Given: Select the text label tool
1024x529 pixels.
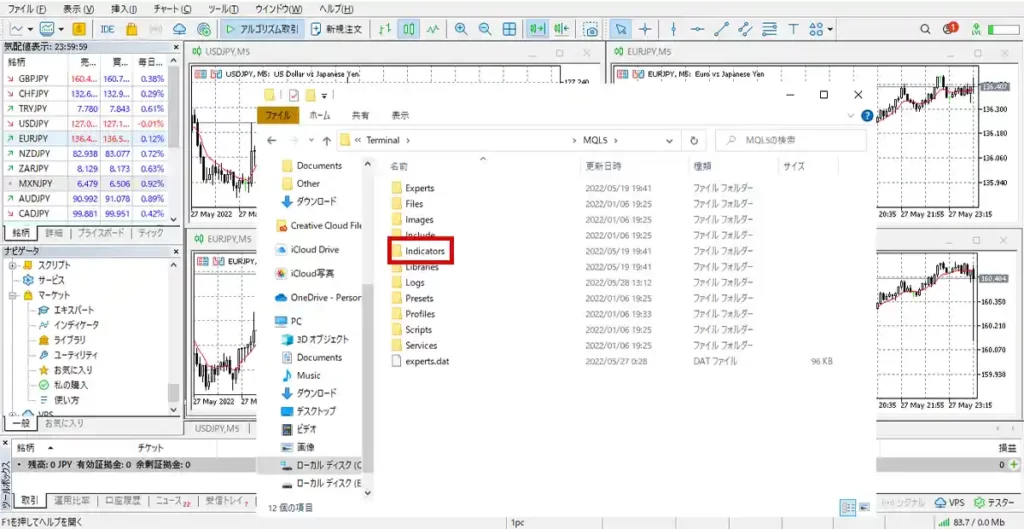Looking at the screenshot, I should tap(793, 29).
